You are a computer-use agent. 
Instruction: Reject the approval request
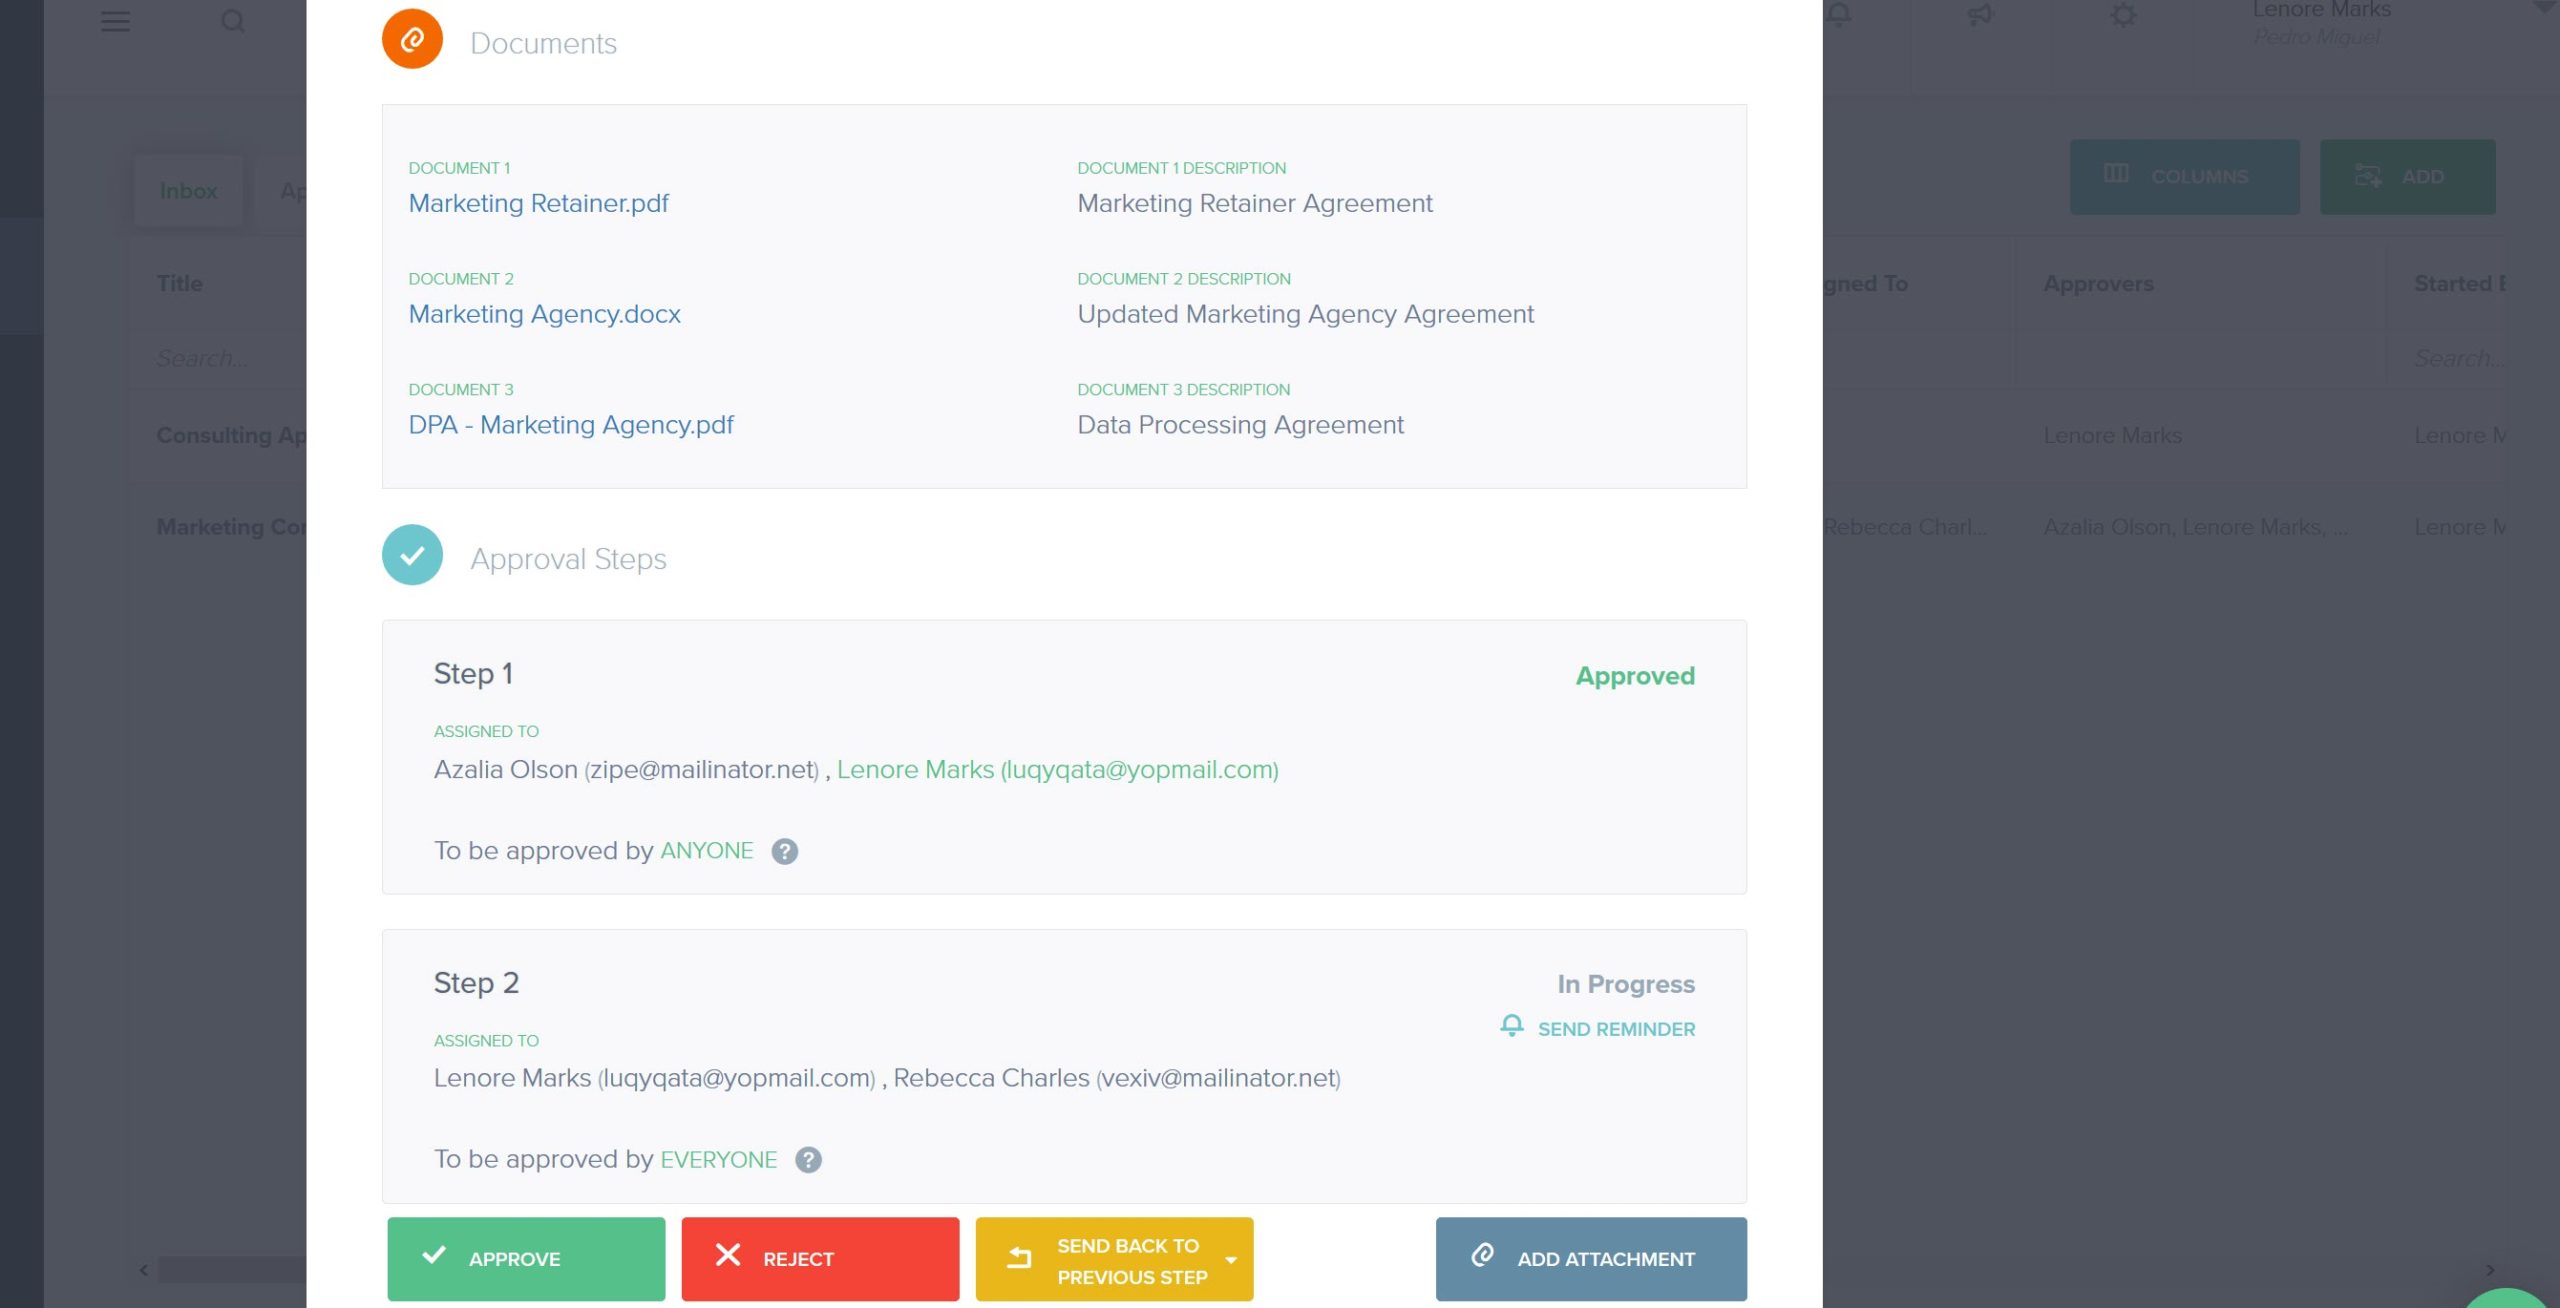click(x=820, y=1259)
